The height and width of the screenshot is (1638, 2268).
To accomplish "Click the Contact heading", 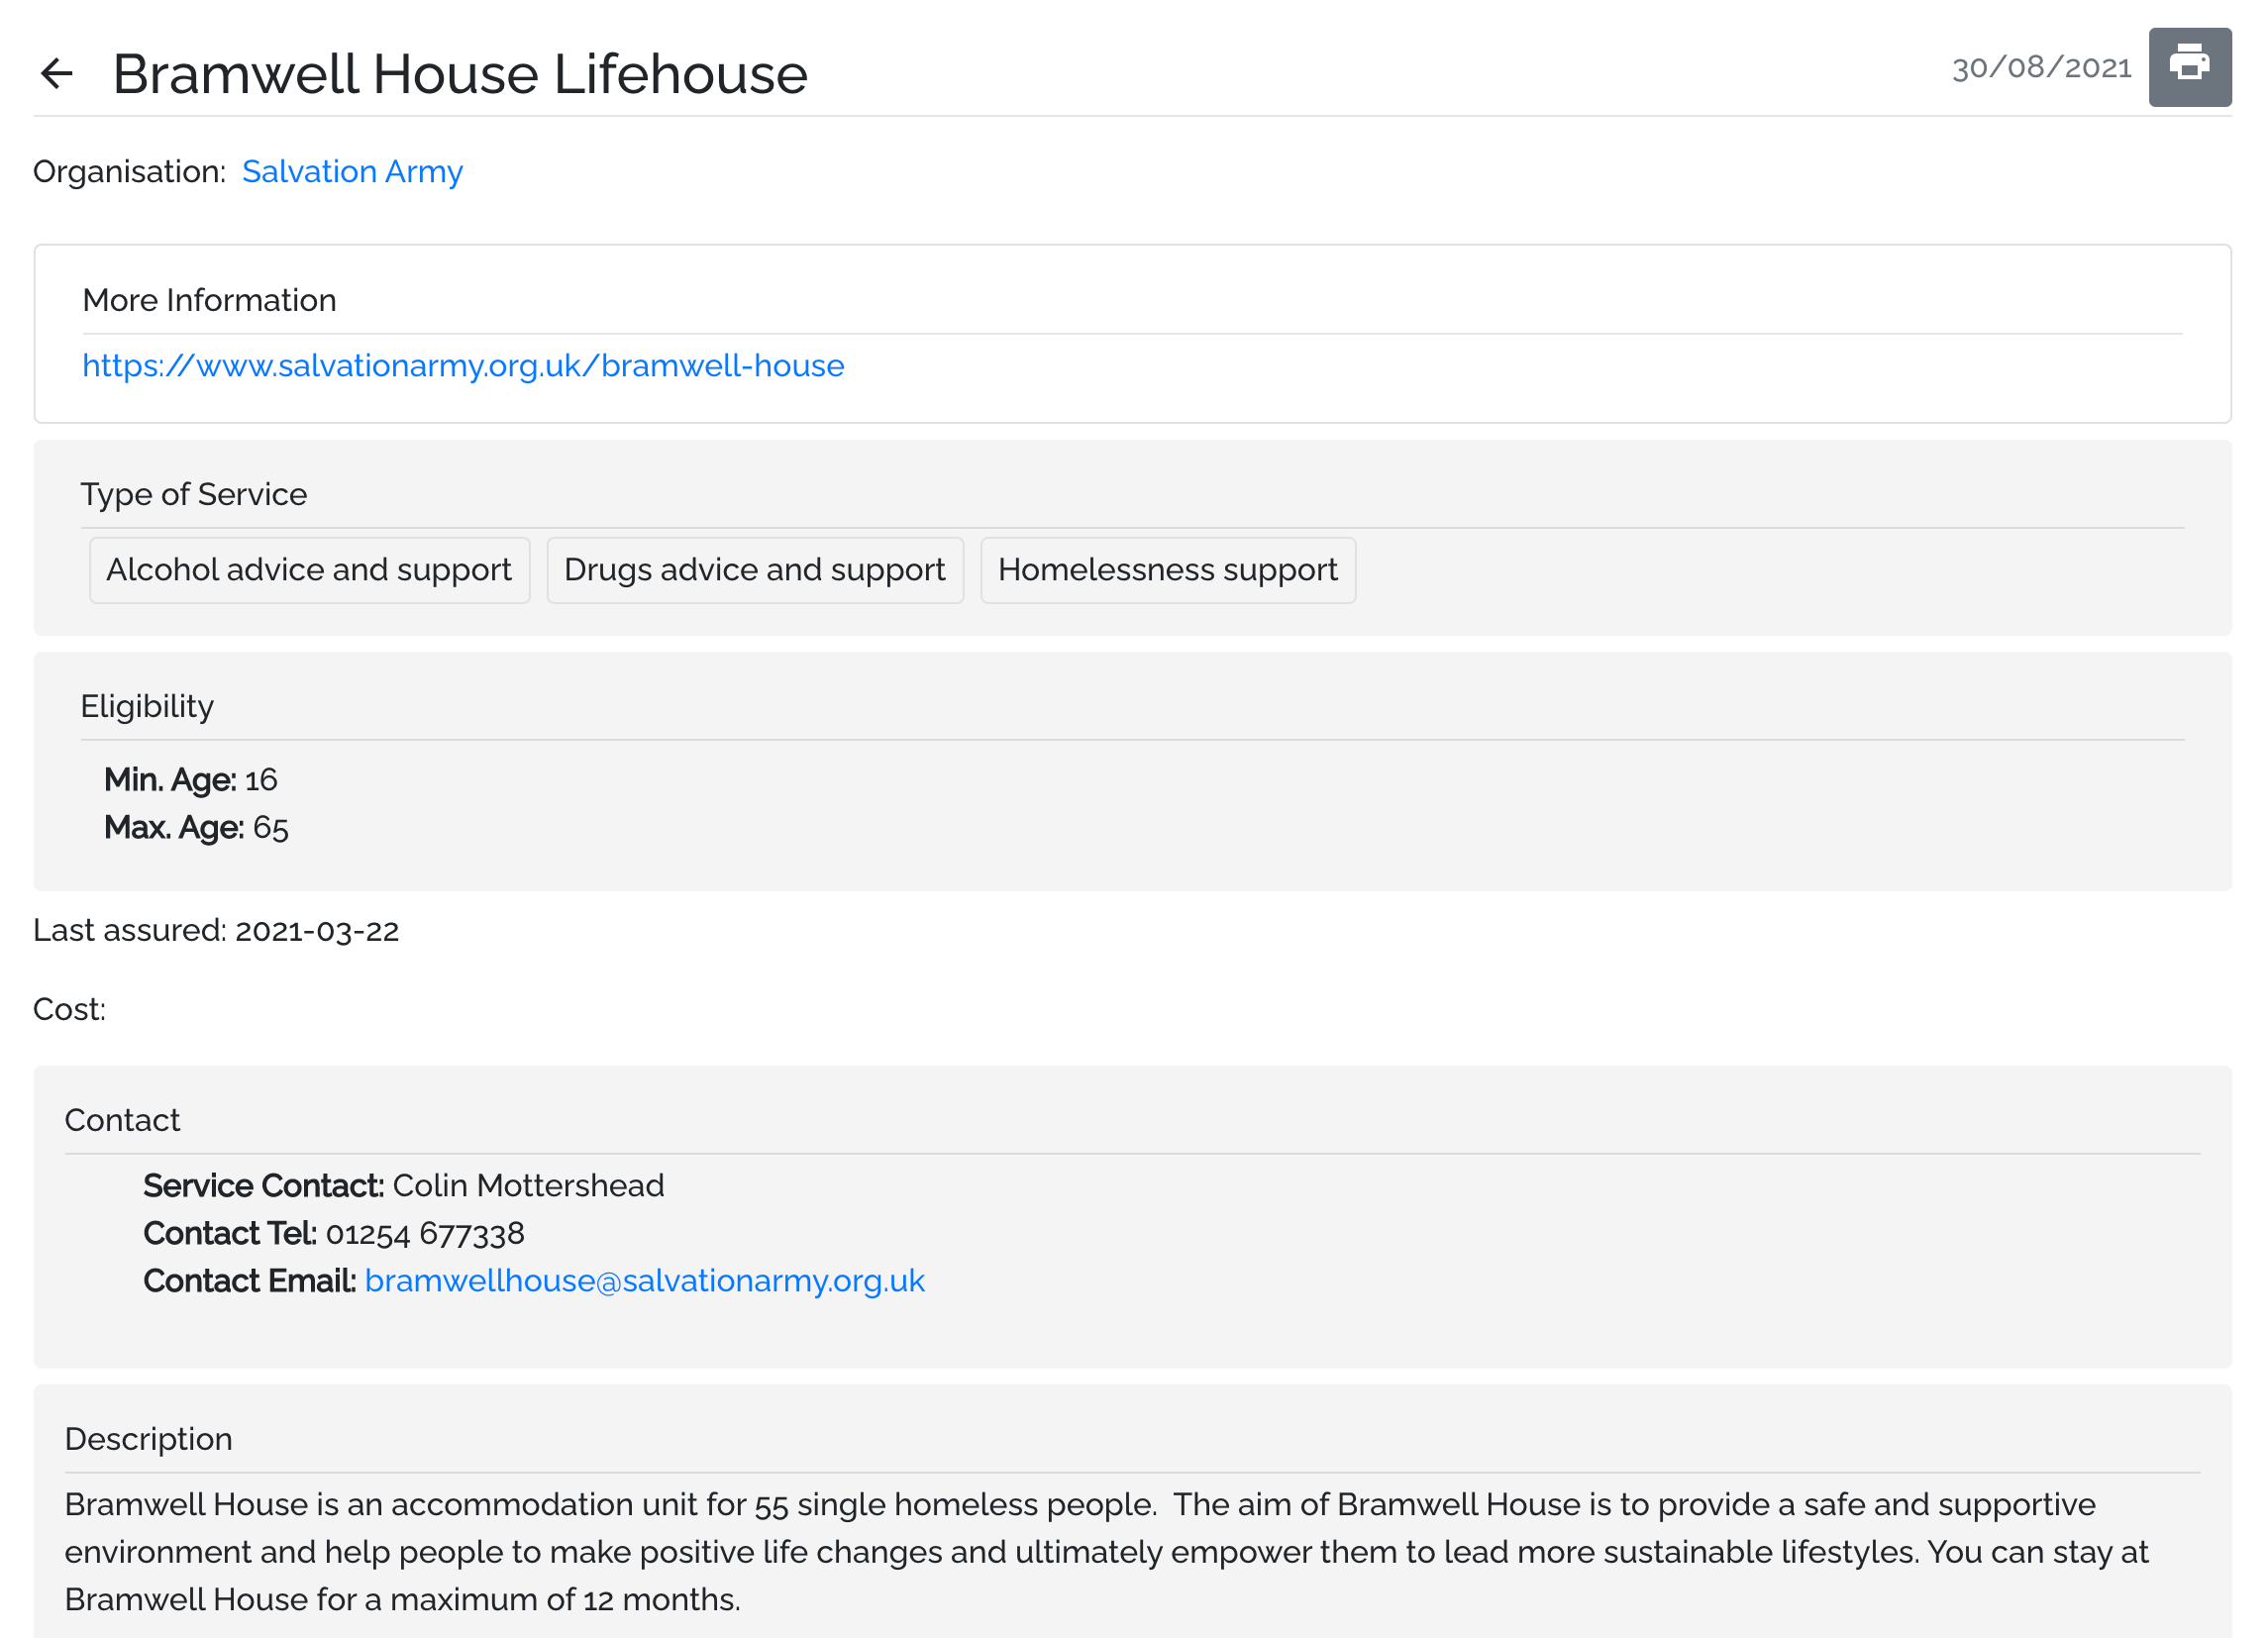I will click(x=122, y=1120).
